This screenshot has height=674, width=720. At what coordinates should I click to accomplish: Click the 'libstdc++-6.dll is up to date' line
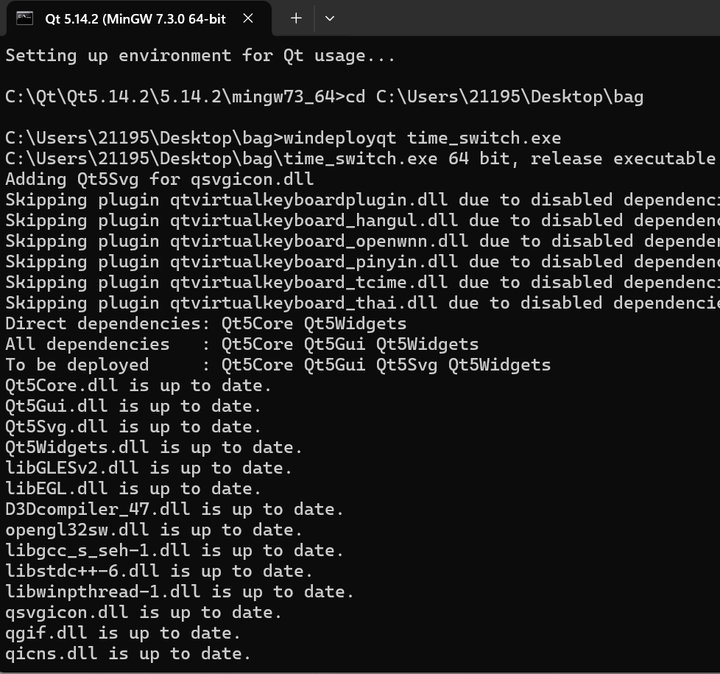158,571
